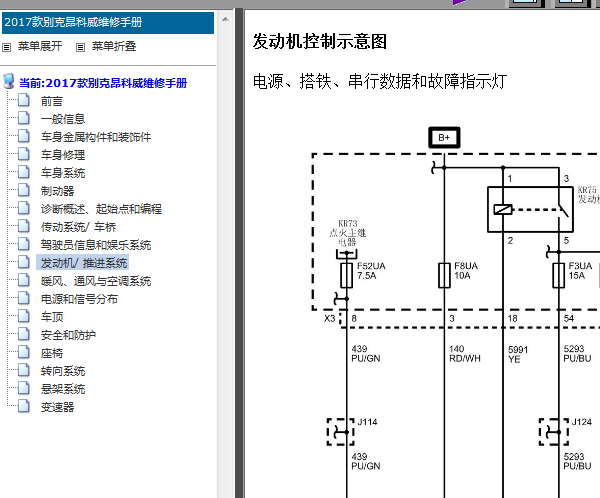Click the 5991 YE wire label
Image resolution: width=600 pixels, height=498 pixels.
[x=518, y=354]
